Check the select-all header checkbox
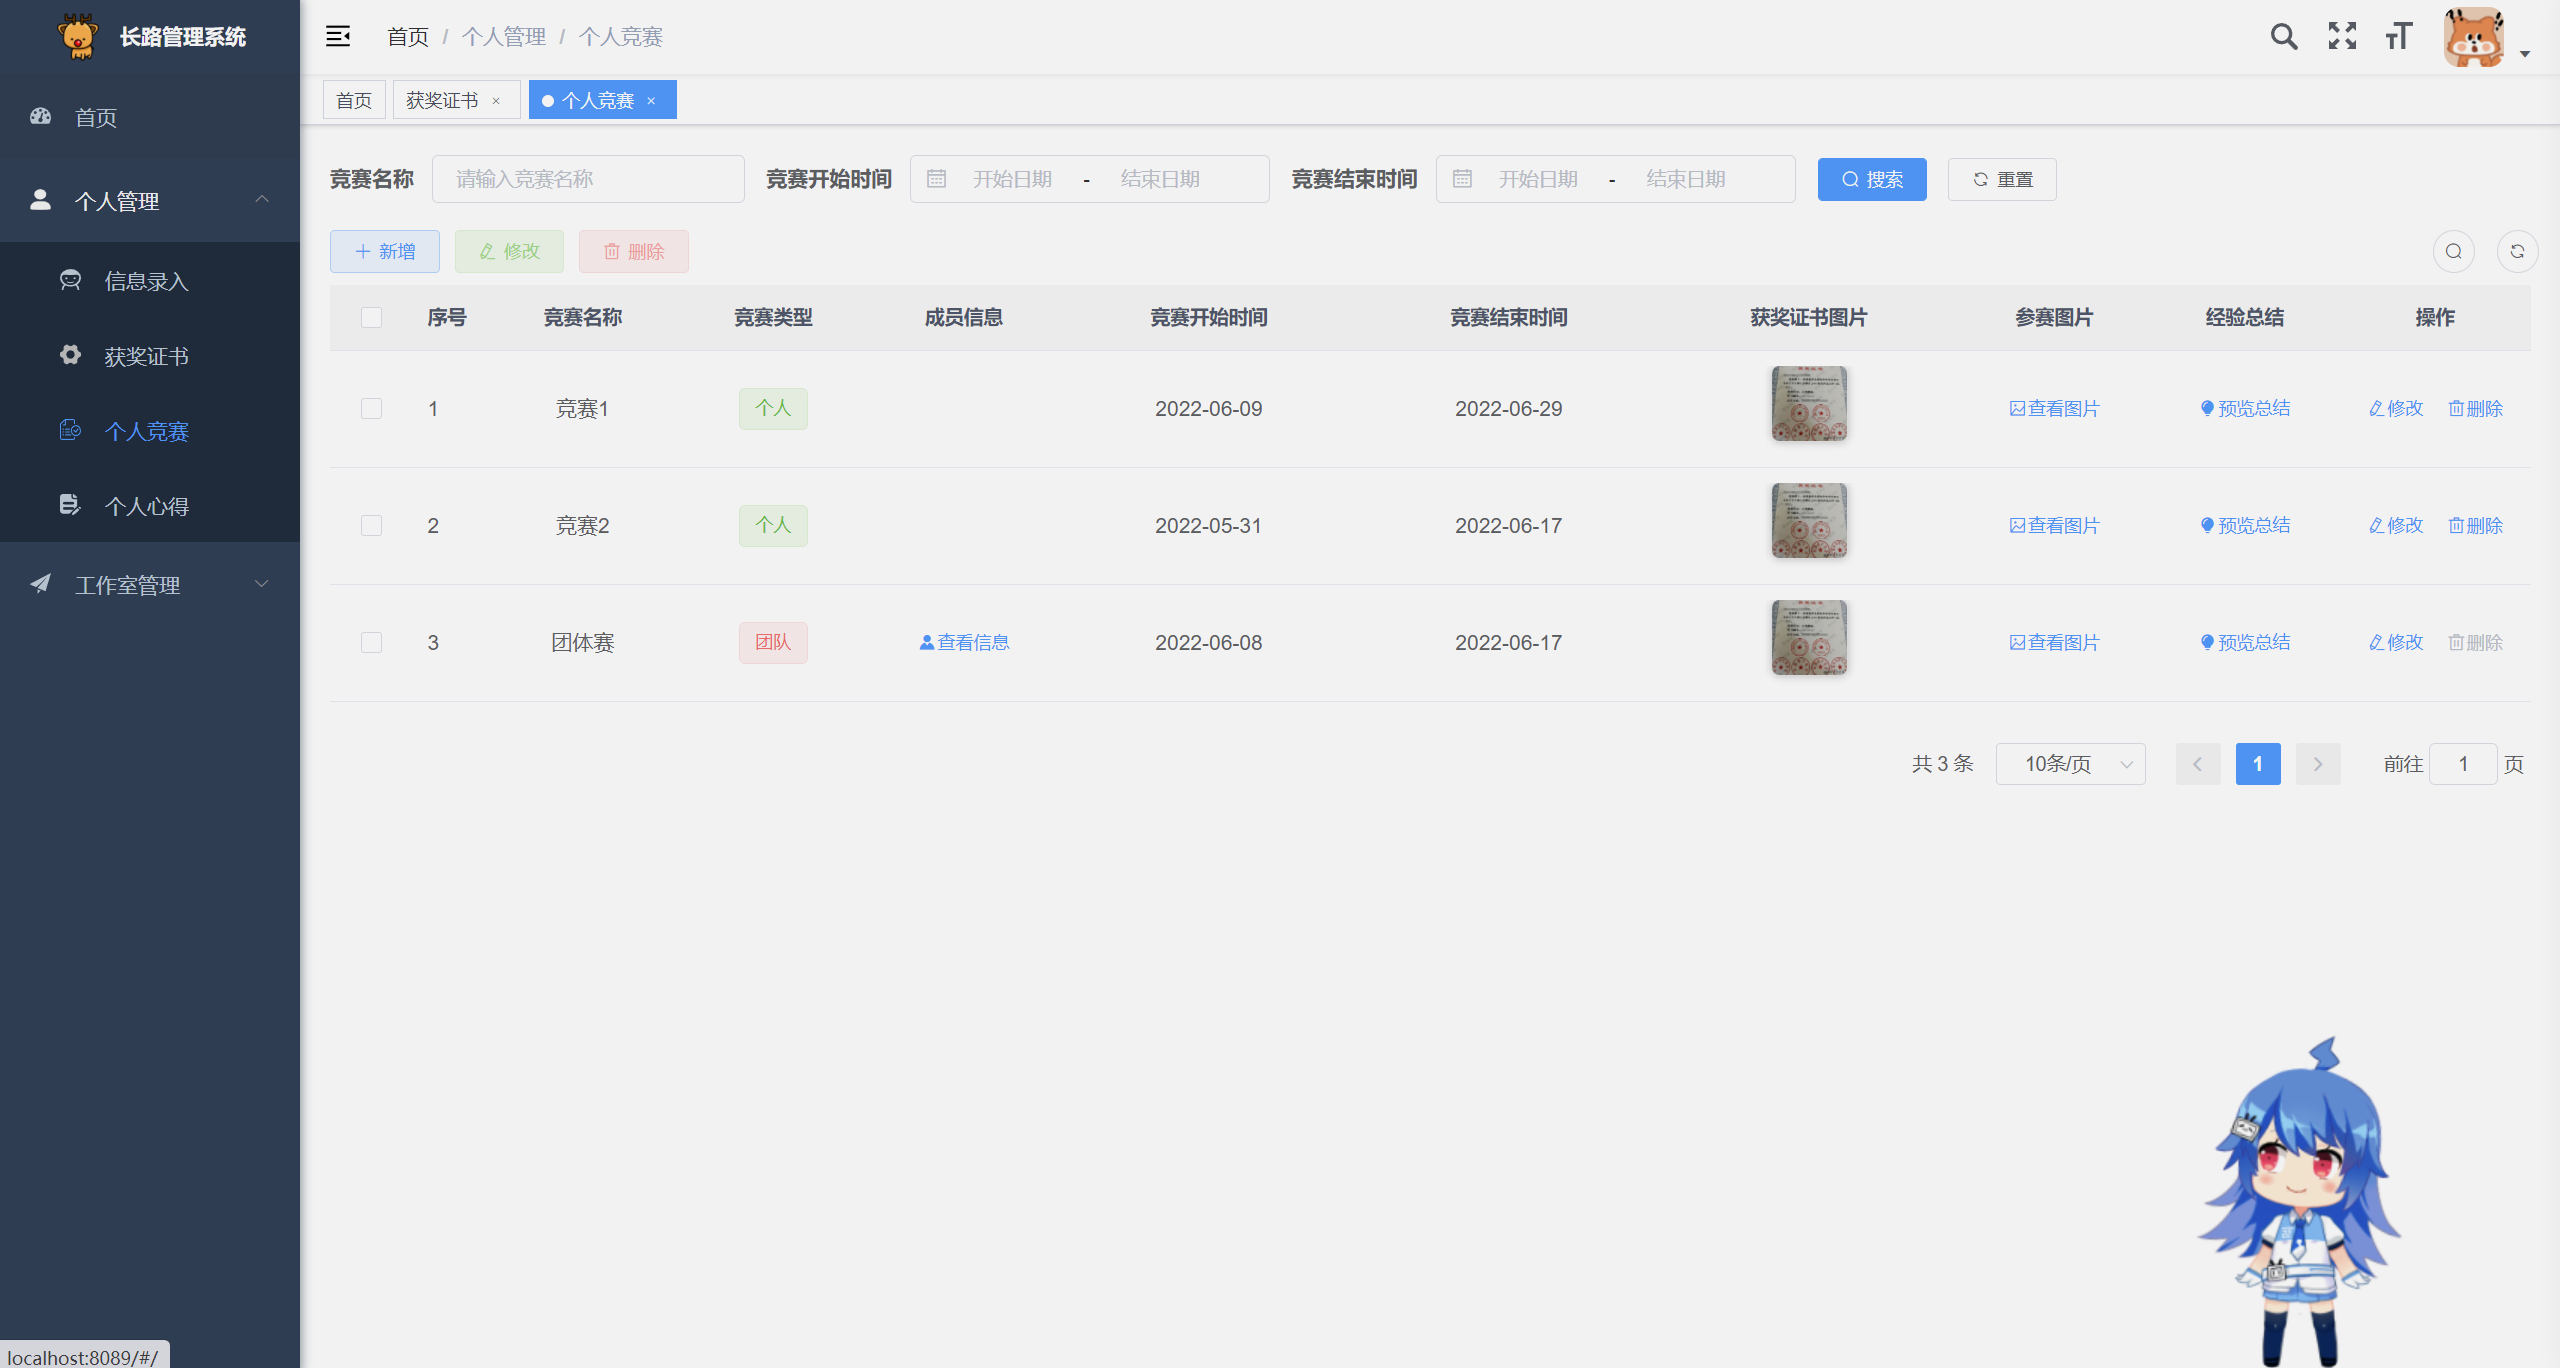This screenshot has height=1368, width=2560. 371,317
